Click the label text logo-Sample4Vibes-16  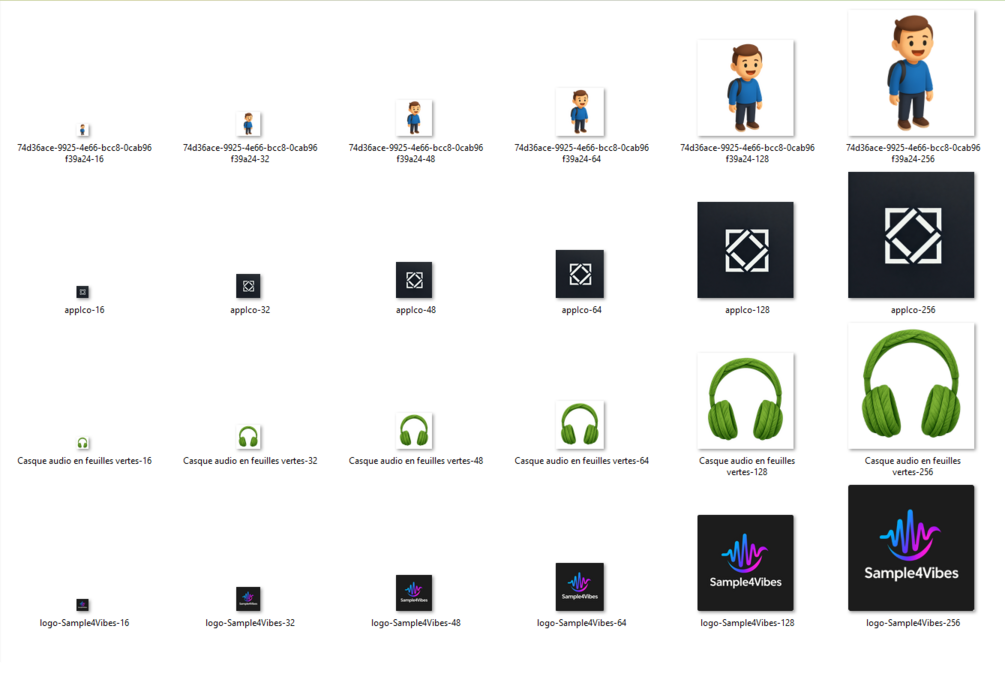[84, 623]
